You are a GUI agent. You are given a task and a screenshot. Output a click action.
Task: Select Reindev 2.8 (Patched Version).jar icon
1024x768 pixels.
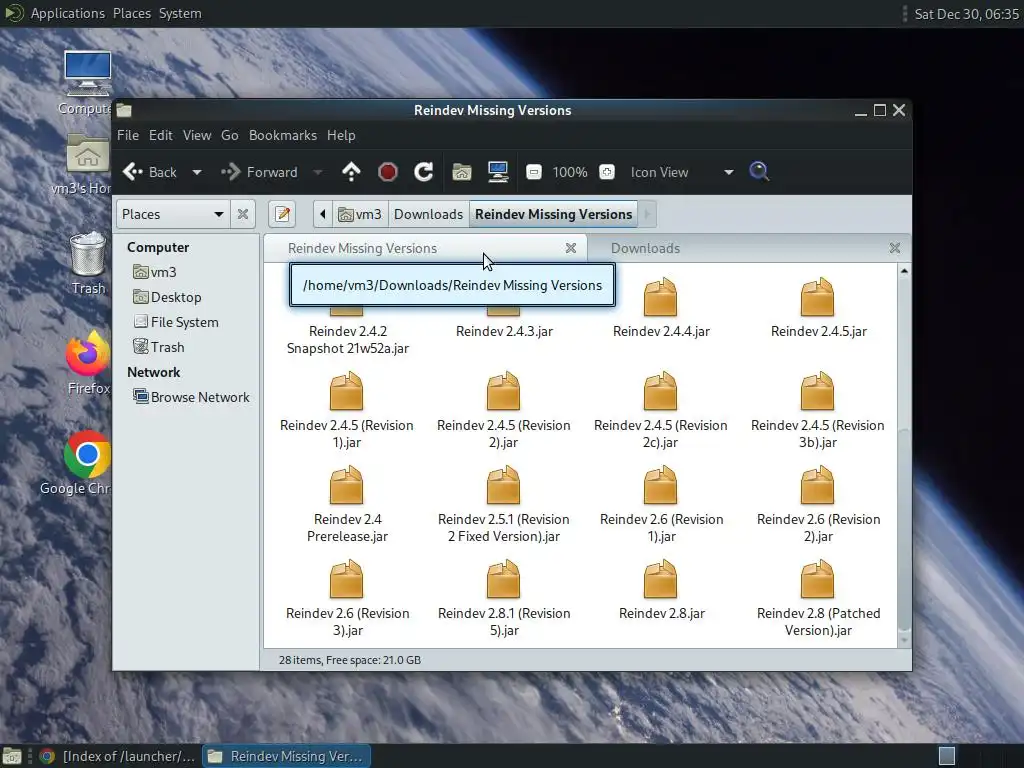pyautogui.click(x=818, y=579)
